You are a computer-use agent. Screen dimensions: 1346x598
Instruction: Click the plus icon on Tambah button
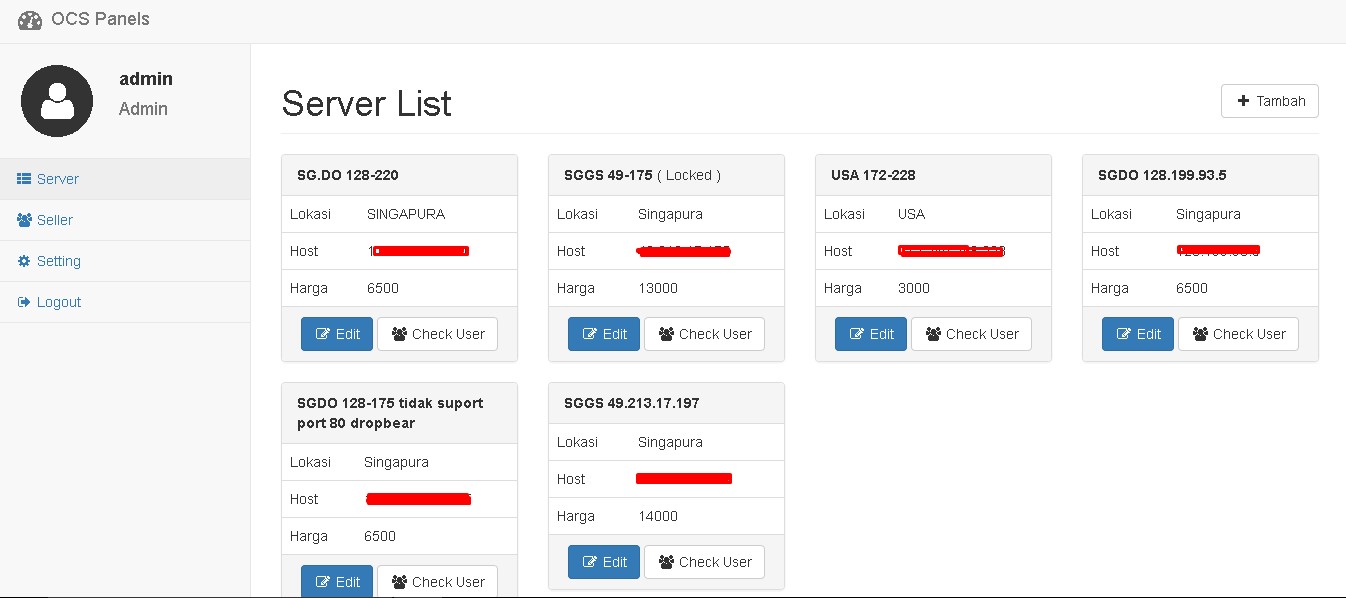pyautogui.click(x=1243, y=100)
